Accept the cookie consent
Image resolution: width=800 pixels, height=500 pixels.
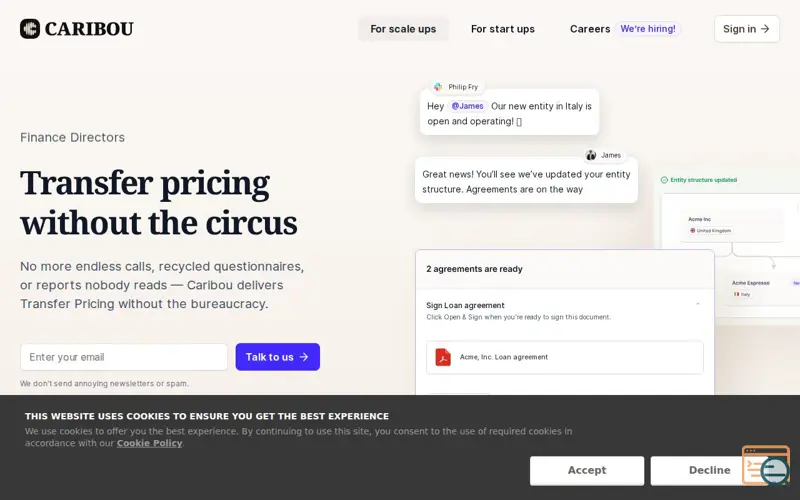[x=587, y=470]
